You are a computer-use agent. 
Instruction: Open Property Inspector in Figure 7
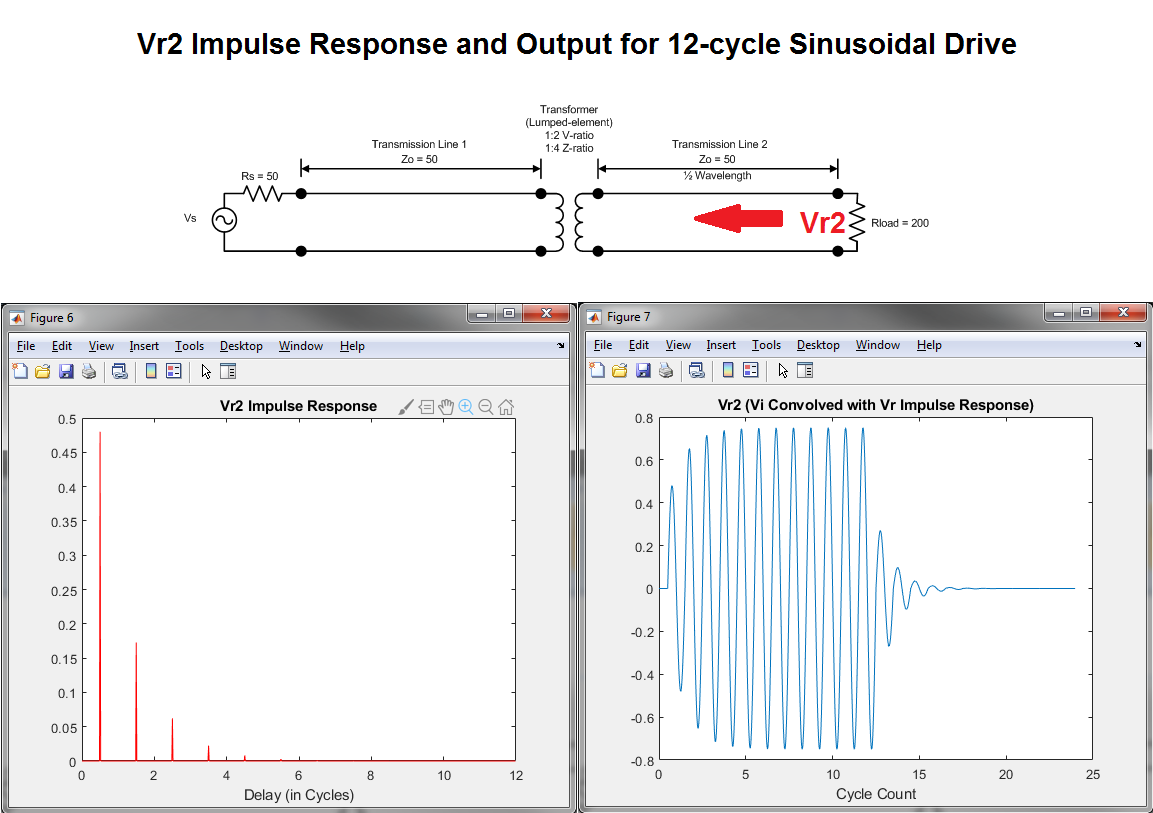[806, 371]
